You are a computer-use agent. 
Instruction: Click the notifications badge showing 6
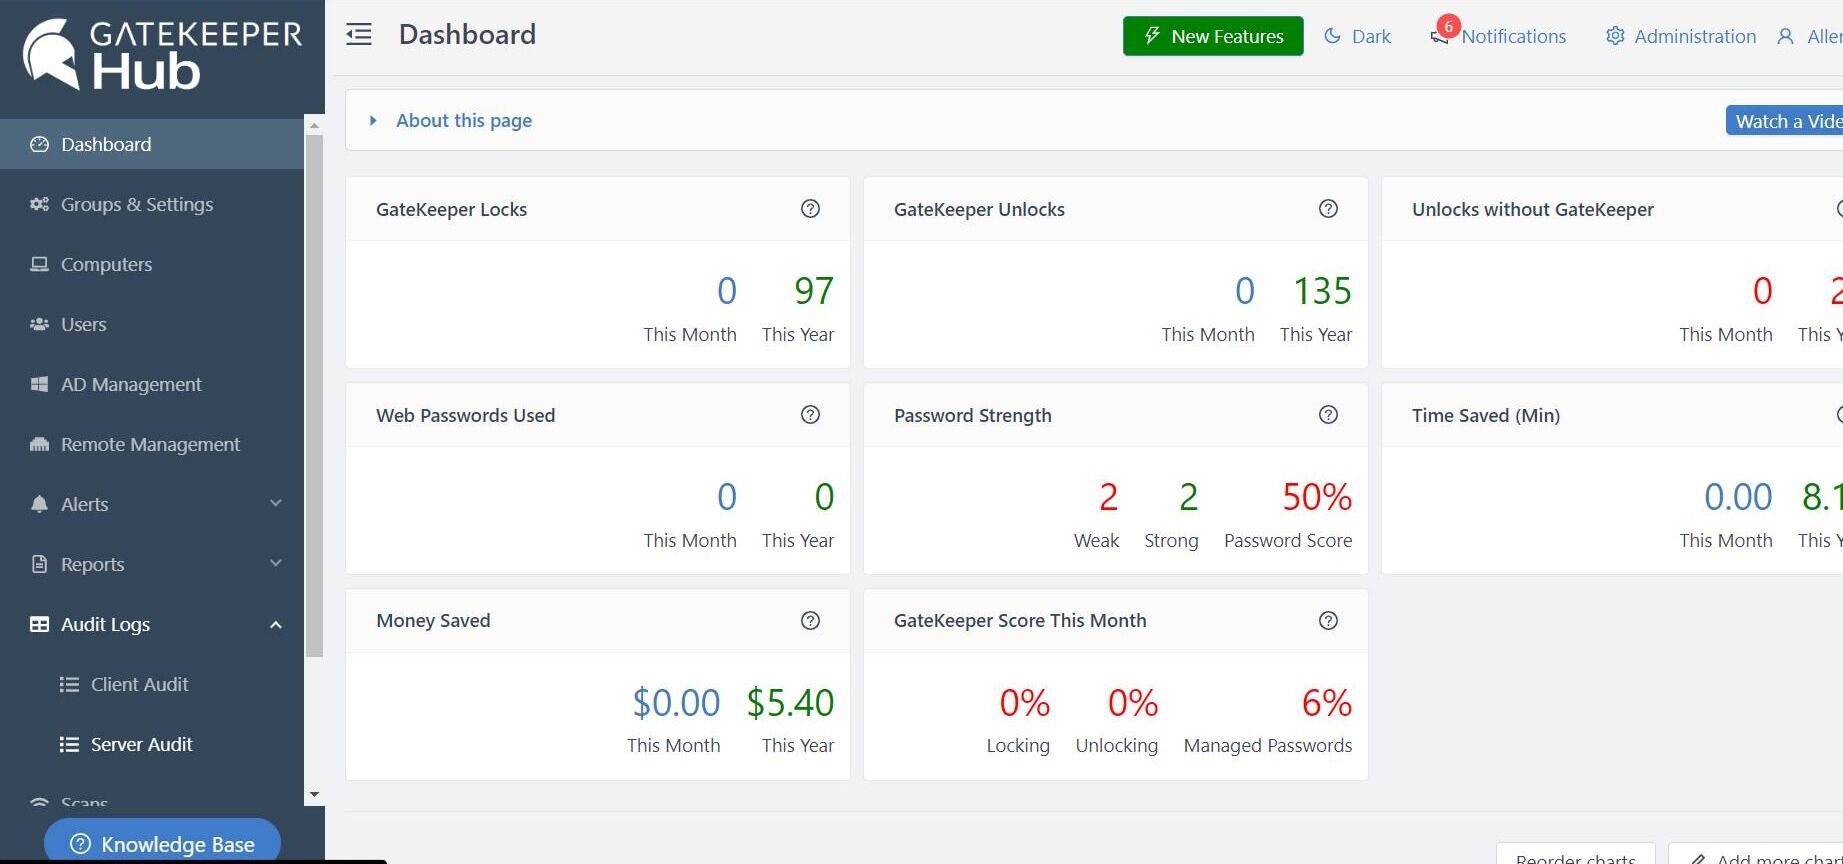(x=1447, y=27)
